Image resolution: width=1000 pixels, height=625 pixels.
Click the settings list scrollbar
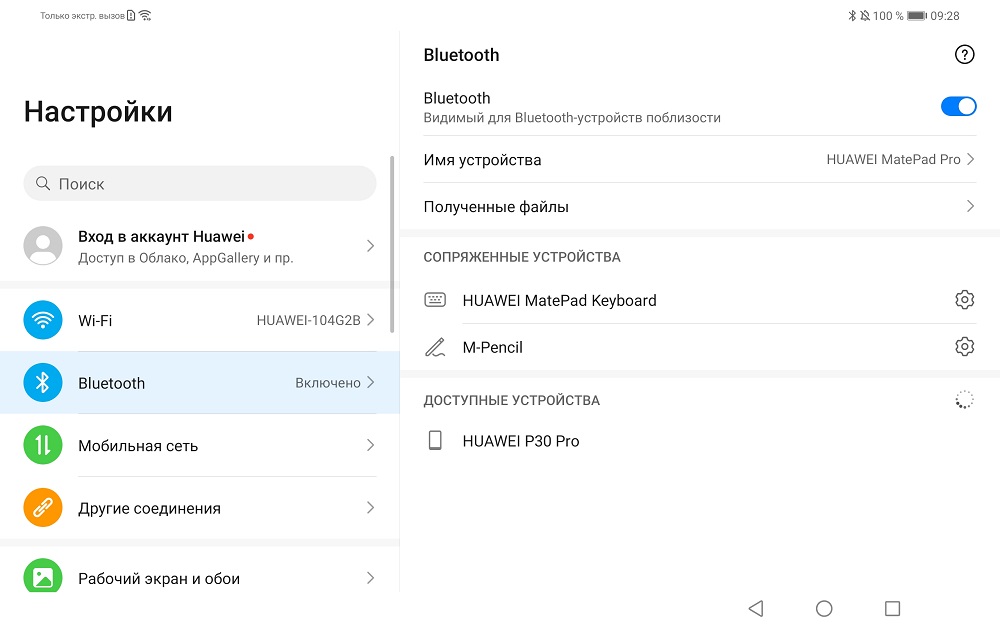(392, 244)
